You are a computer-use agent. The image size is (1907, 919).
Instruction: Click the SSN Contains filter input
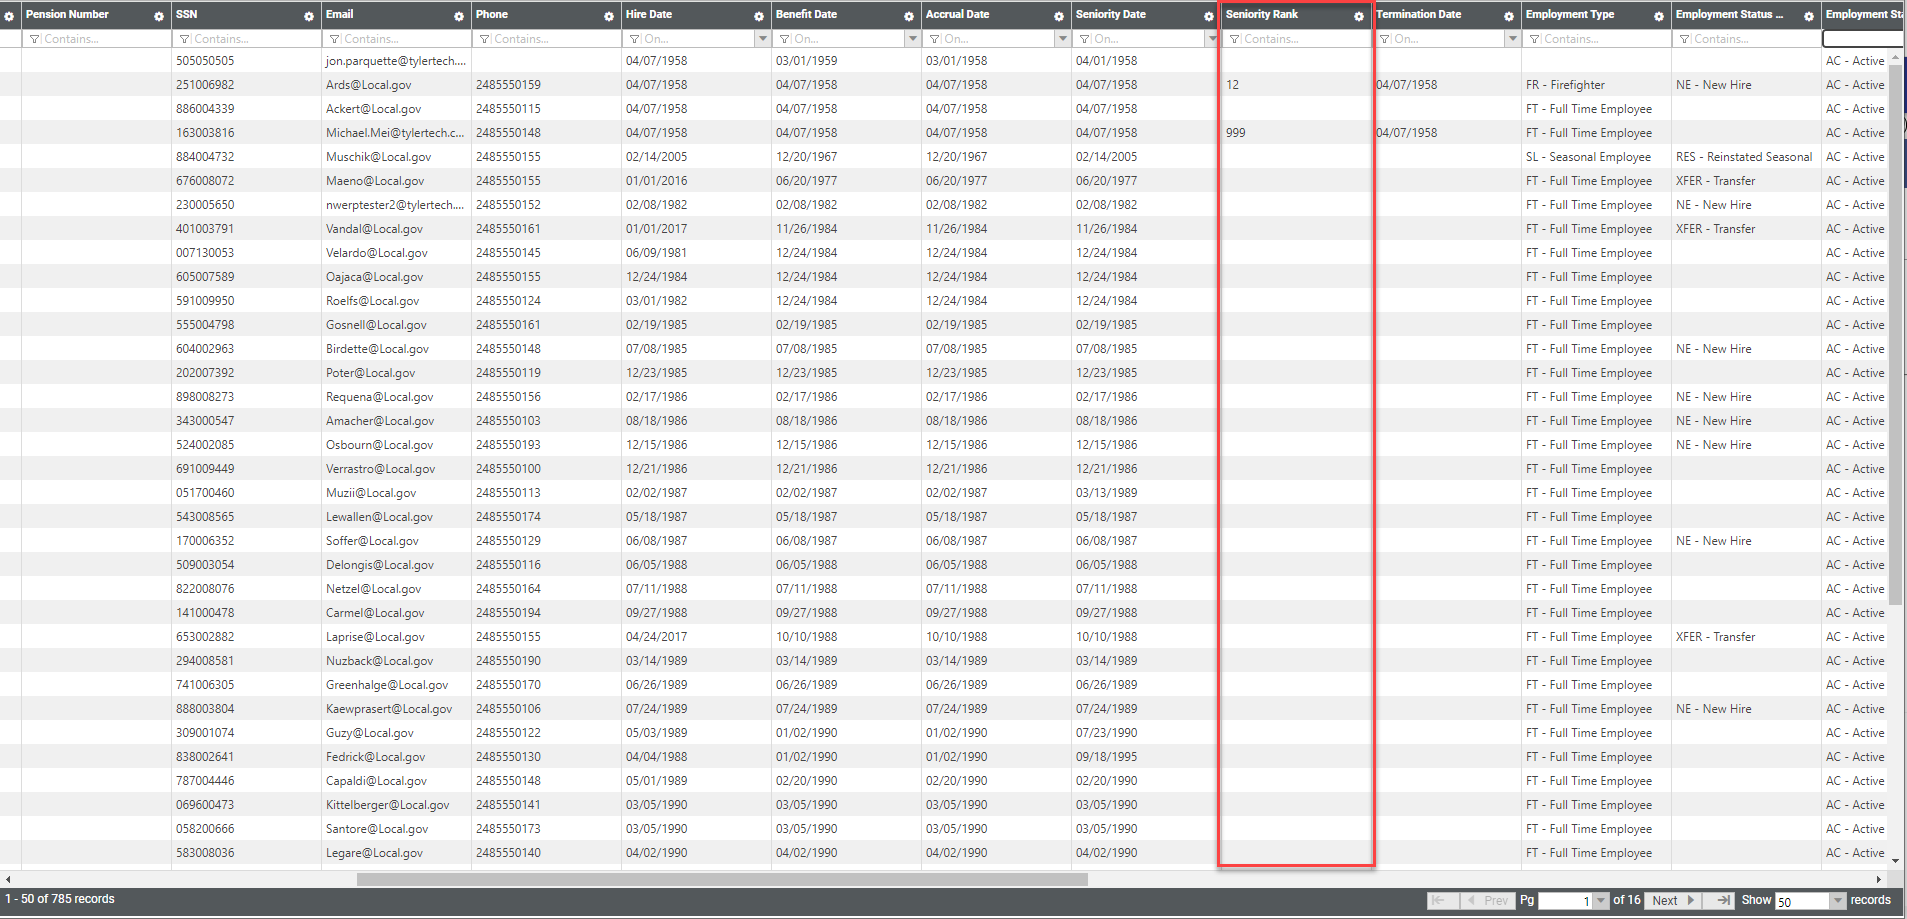246,39
